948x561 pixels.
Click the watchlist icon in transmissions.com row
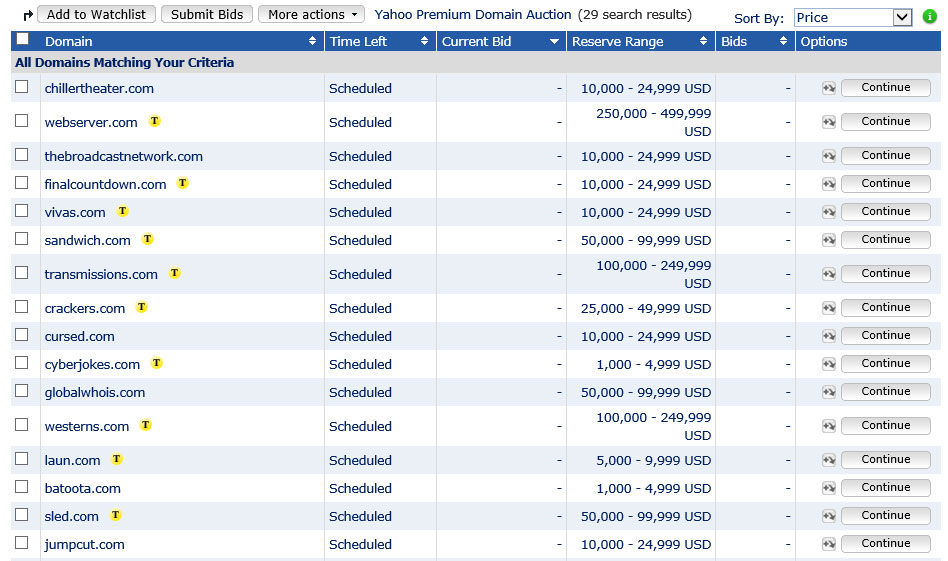click(x=829, y=274)
